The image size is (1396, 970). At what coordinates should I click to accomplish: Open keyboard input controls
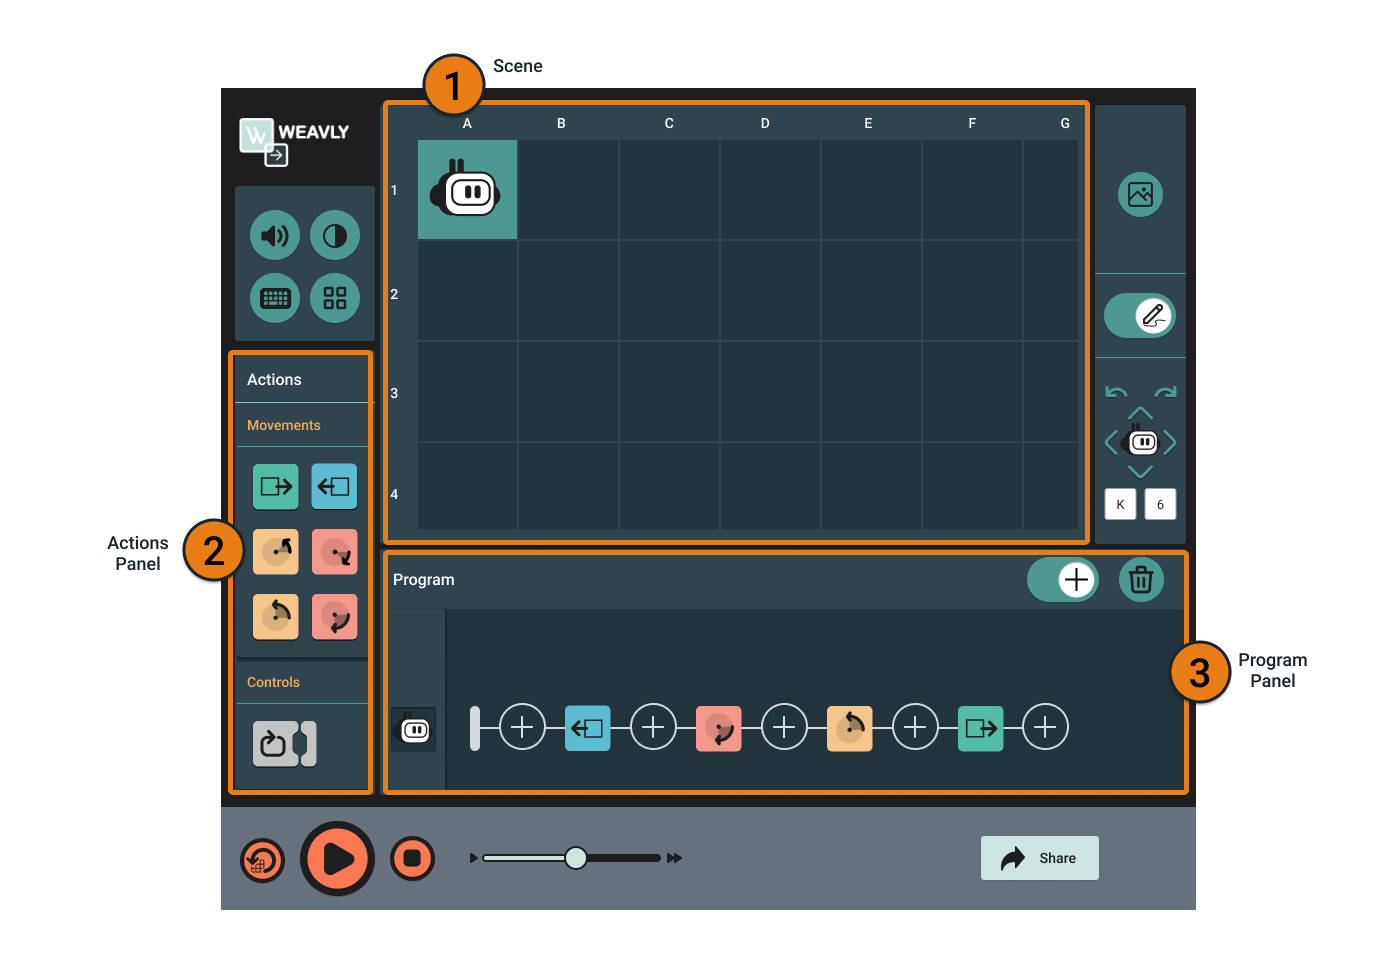coord(274,297)
